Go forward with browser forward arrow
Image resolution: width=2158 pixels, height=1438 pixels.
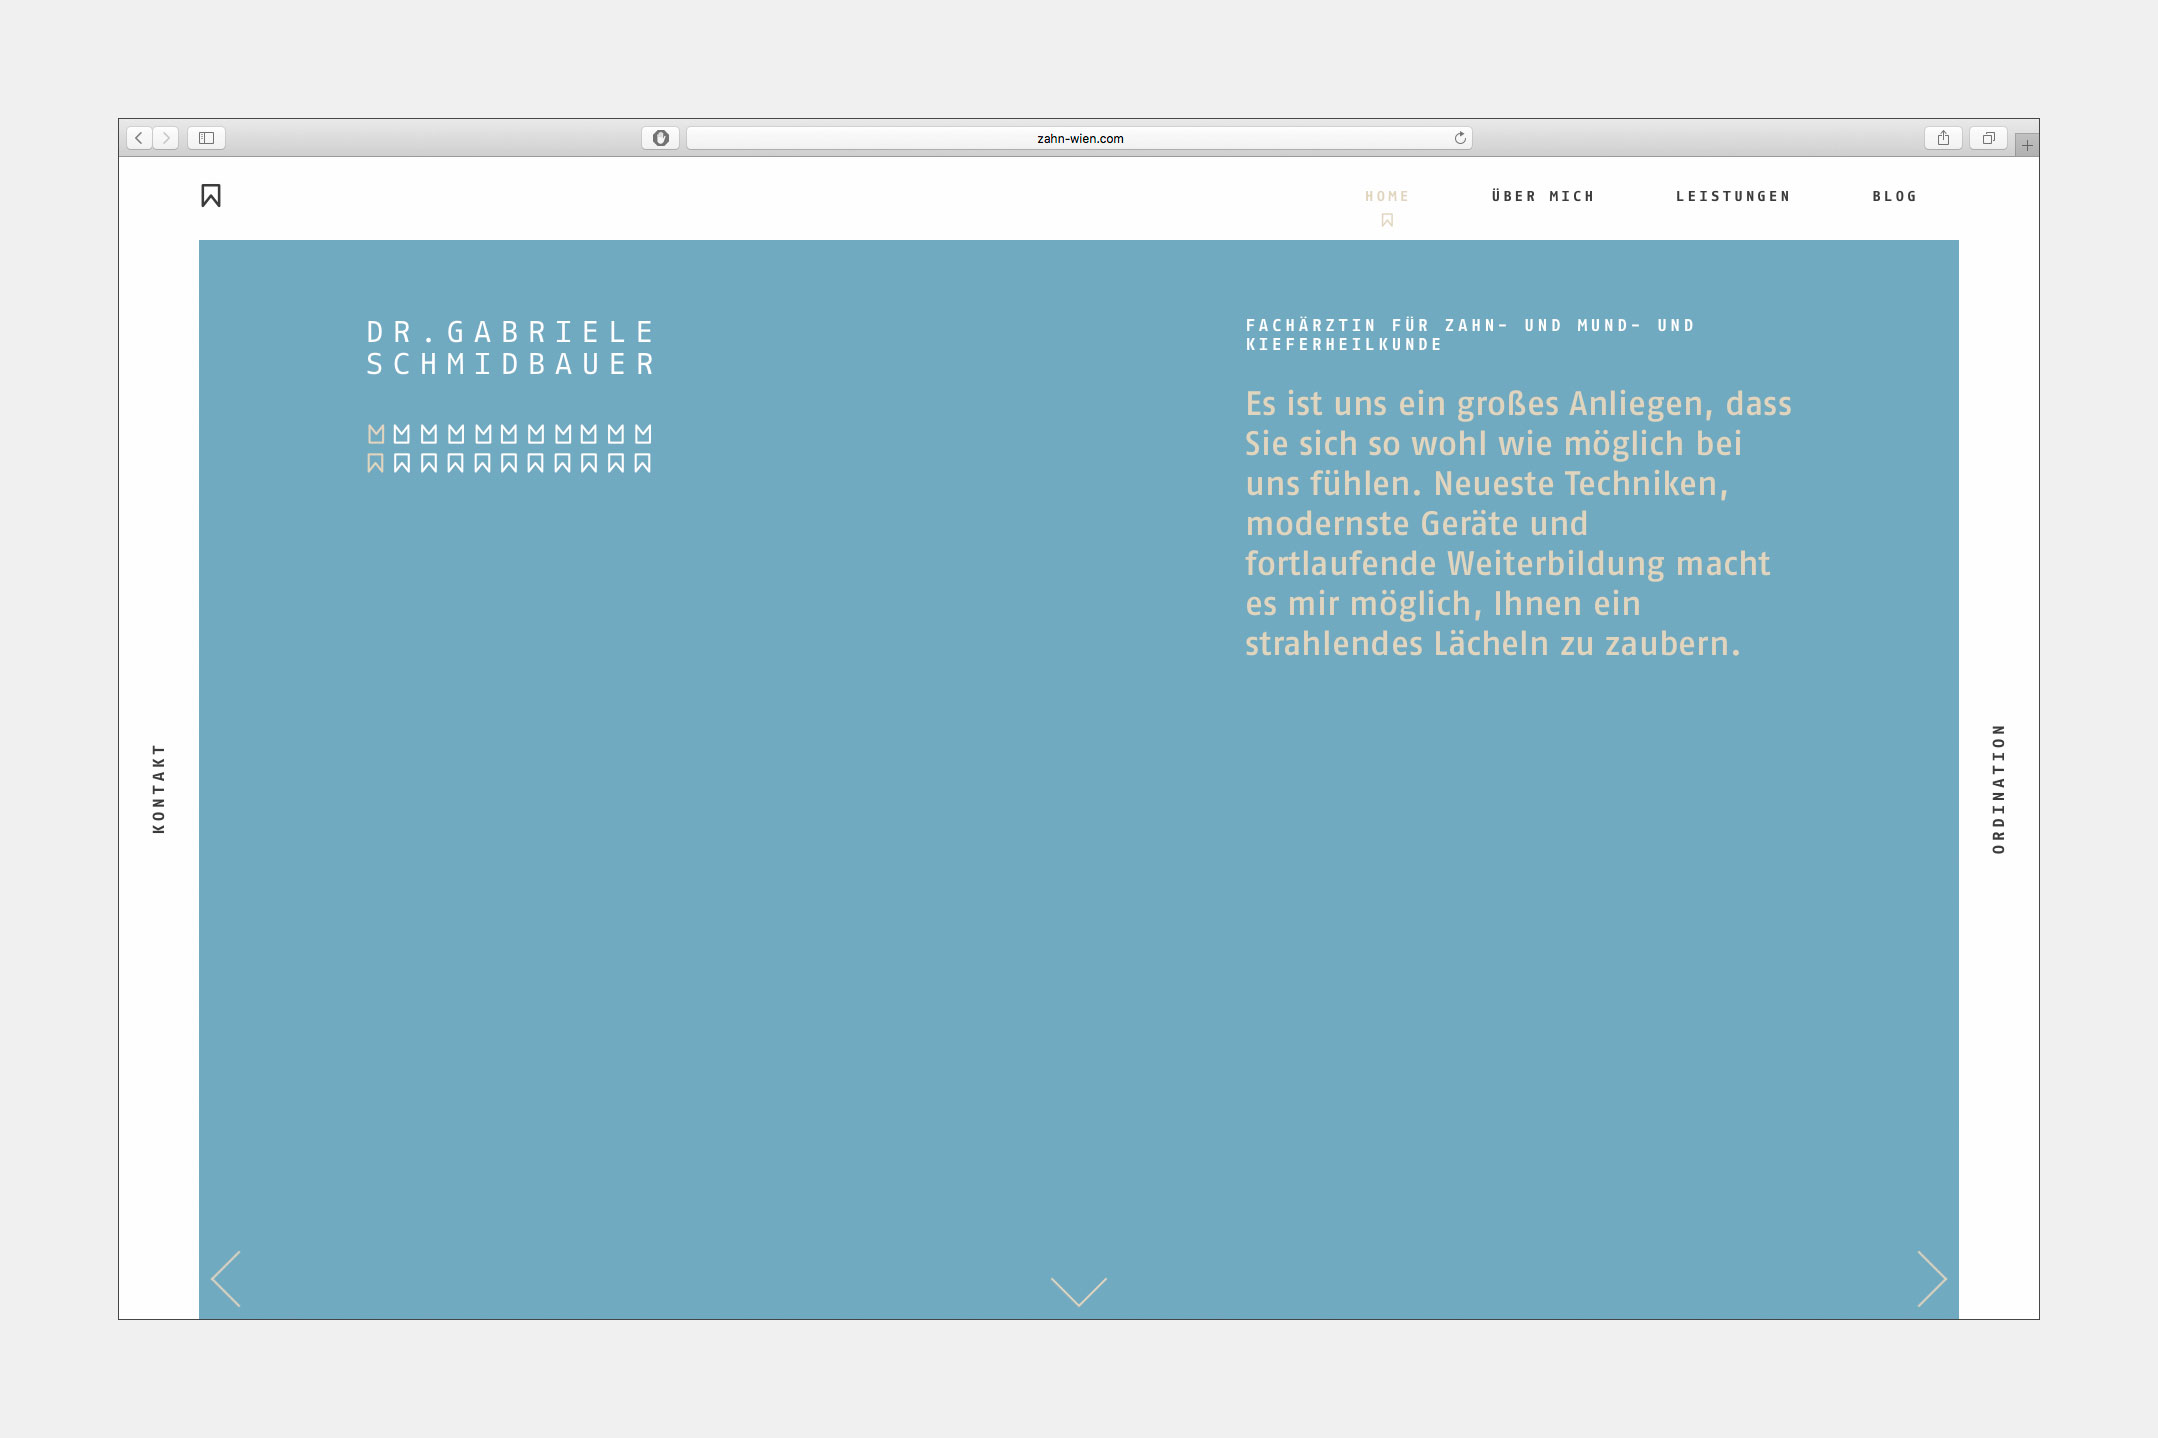point(166,138)
